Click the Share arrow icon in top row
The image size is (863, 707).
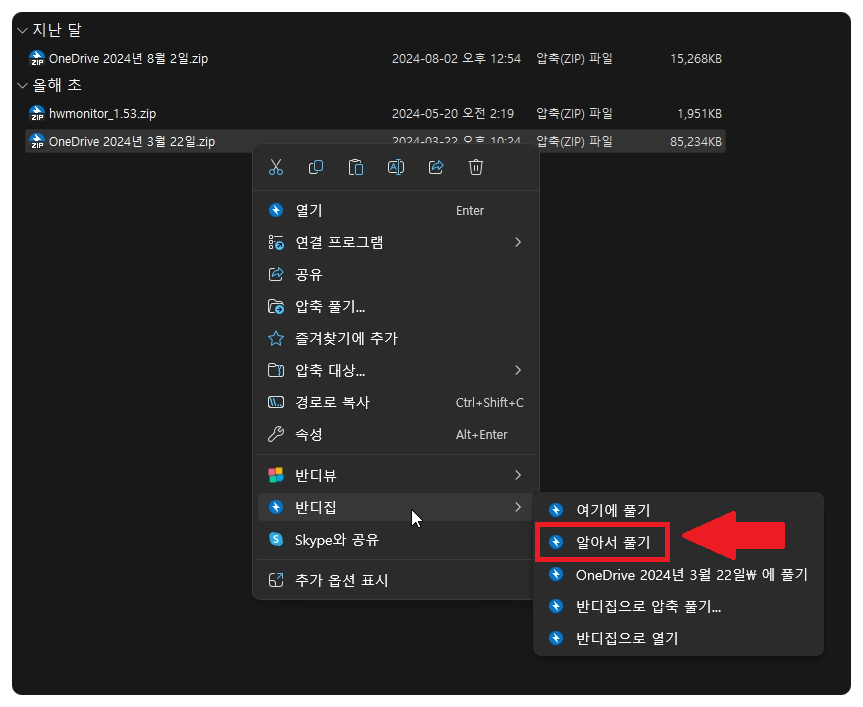tap(436, 167)
